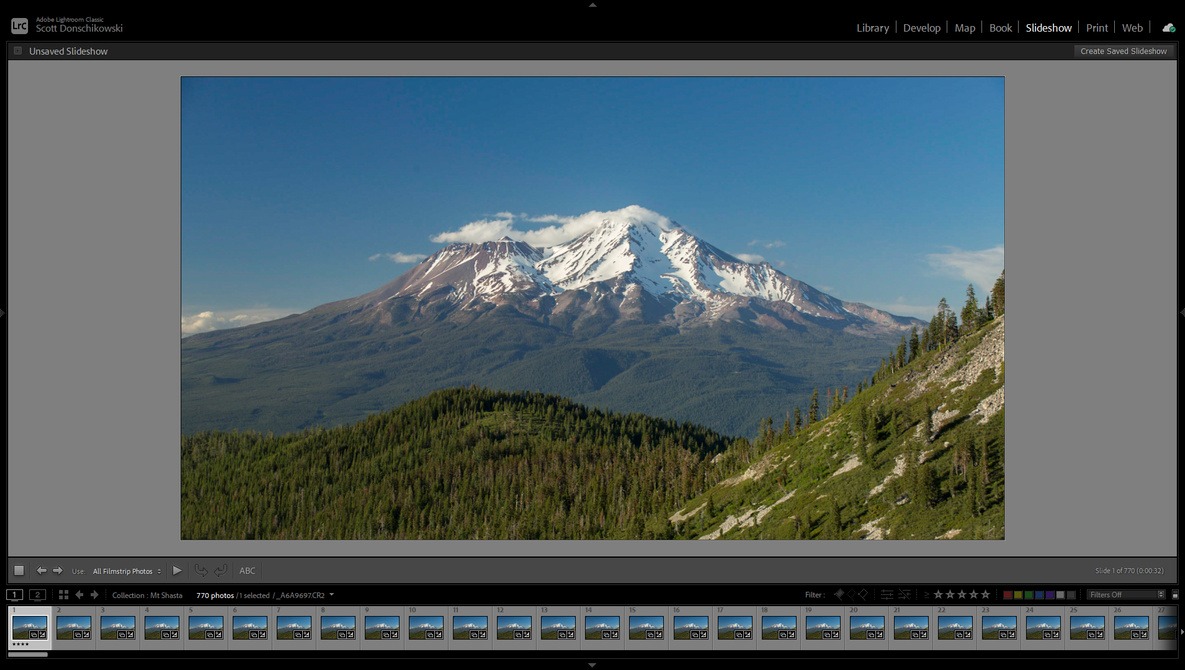Viewport: 1185px width, 670px height.
Task: Open the Filters Off preset dropdown
Action: point(1126,595)
